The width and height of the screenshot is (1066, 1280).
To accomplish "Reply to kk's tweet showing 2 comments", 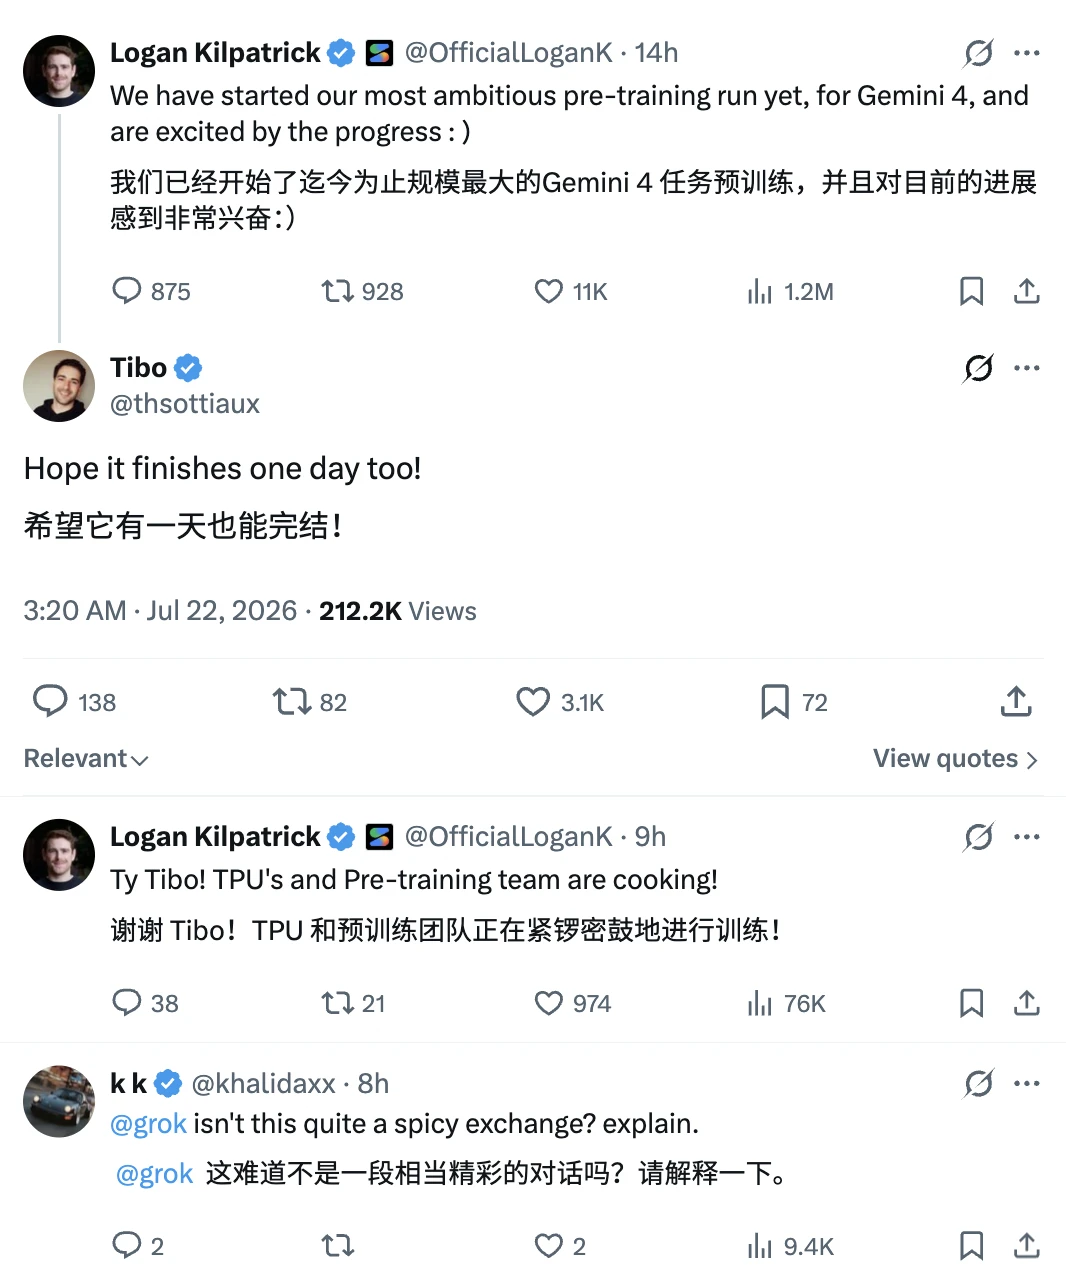I will coord(127,1245).
